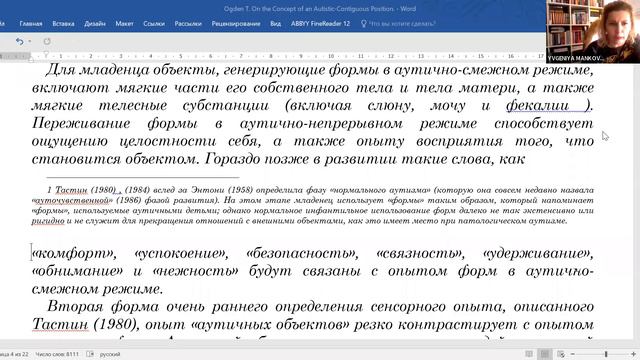This screenshot has height=360, width=640.
Task: Open the Дизайн tab
Action: 95,24
